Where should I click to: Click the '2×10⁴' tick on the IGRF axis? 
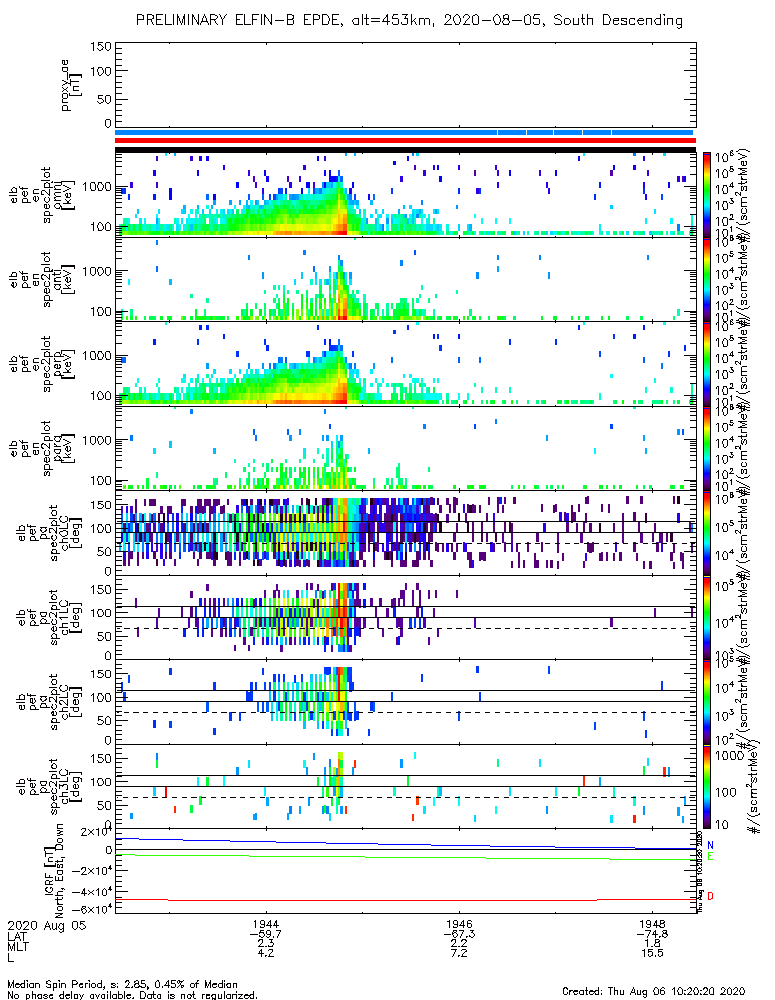pos(96,832)
